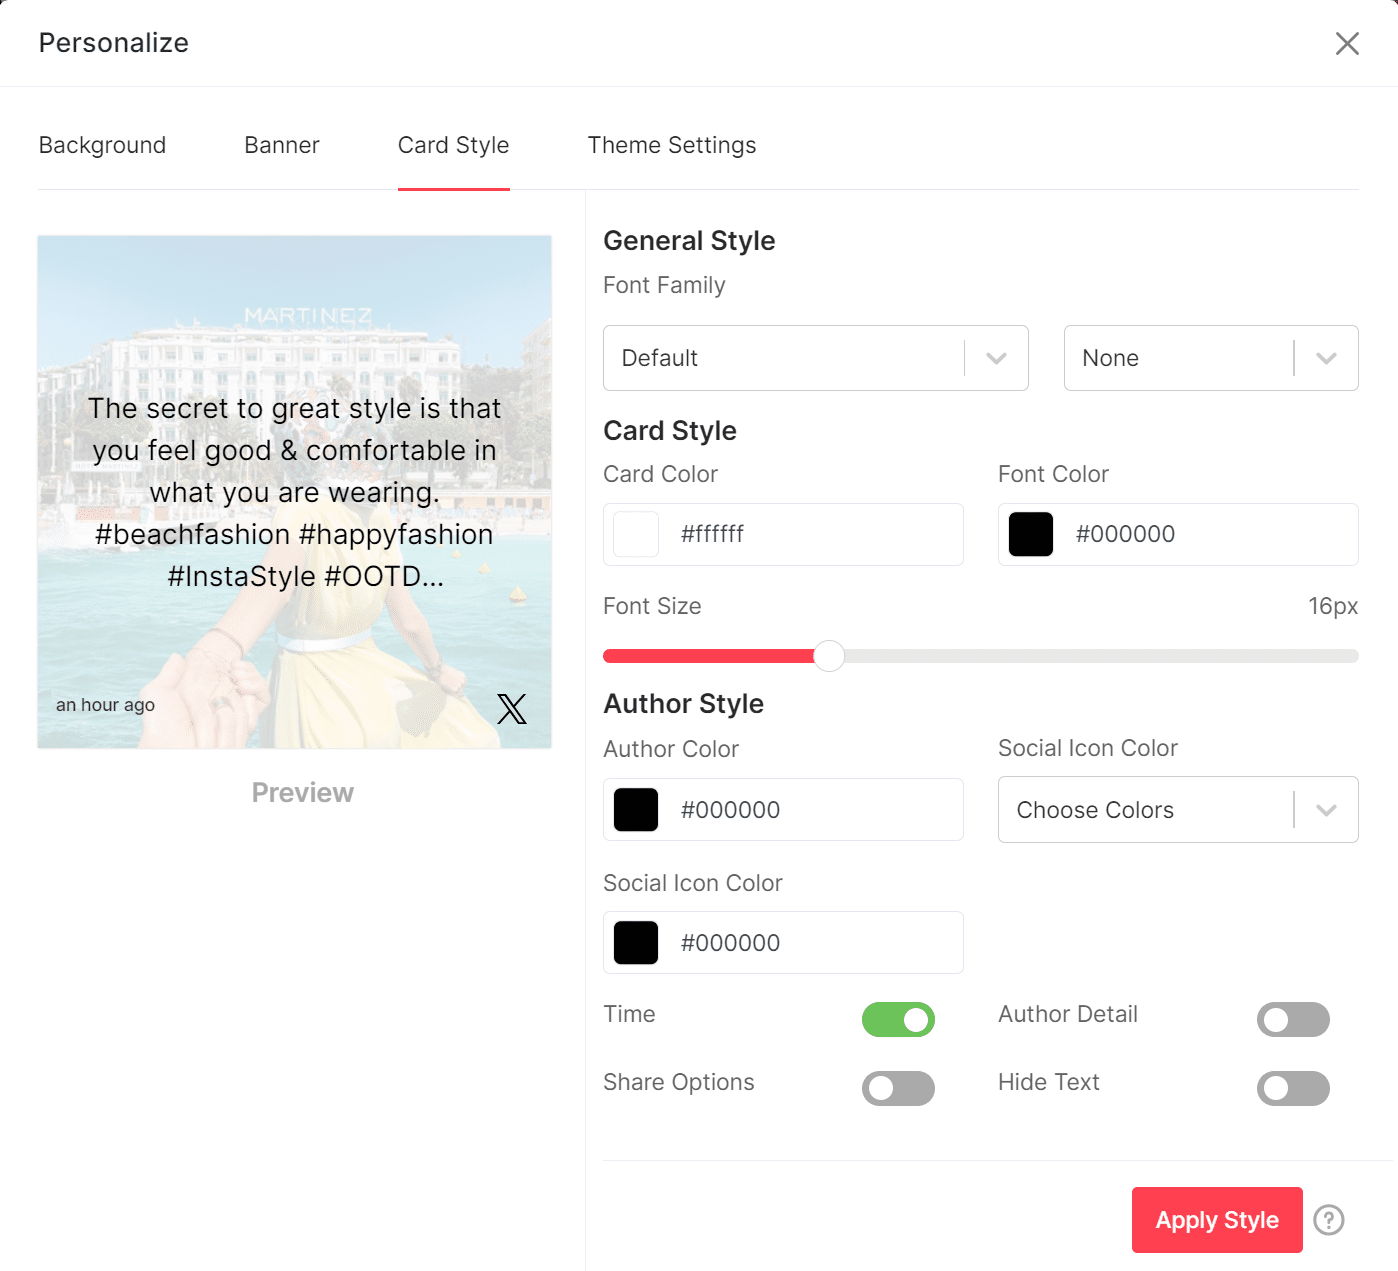Viewport: 1398px width, 1271px height.
Task: Click the Font Size slider handle
Action: 829,656
